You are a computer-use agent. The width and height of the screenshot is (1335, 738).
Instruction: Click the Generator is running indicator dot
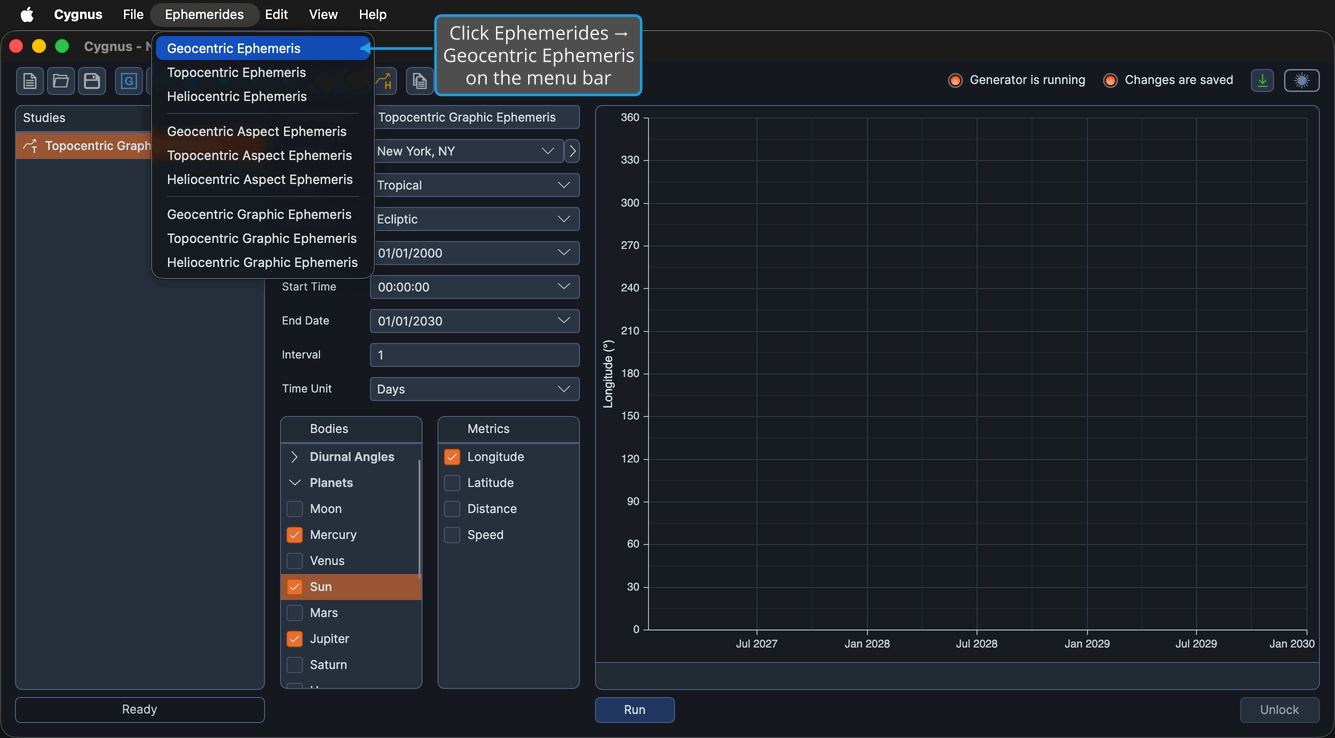tap(955, 80)
